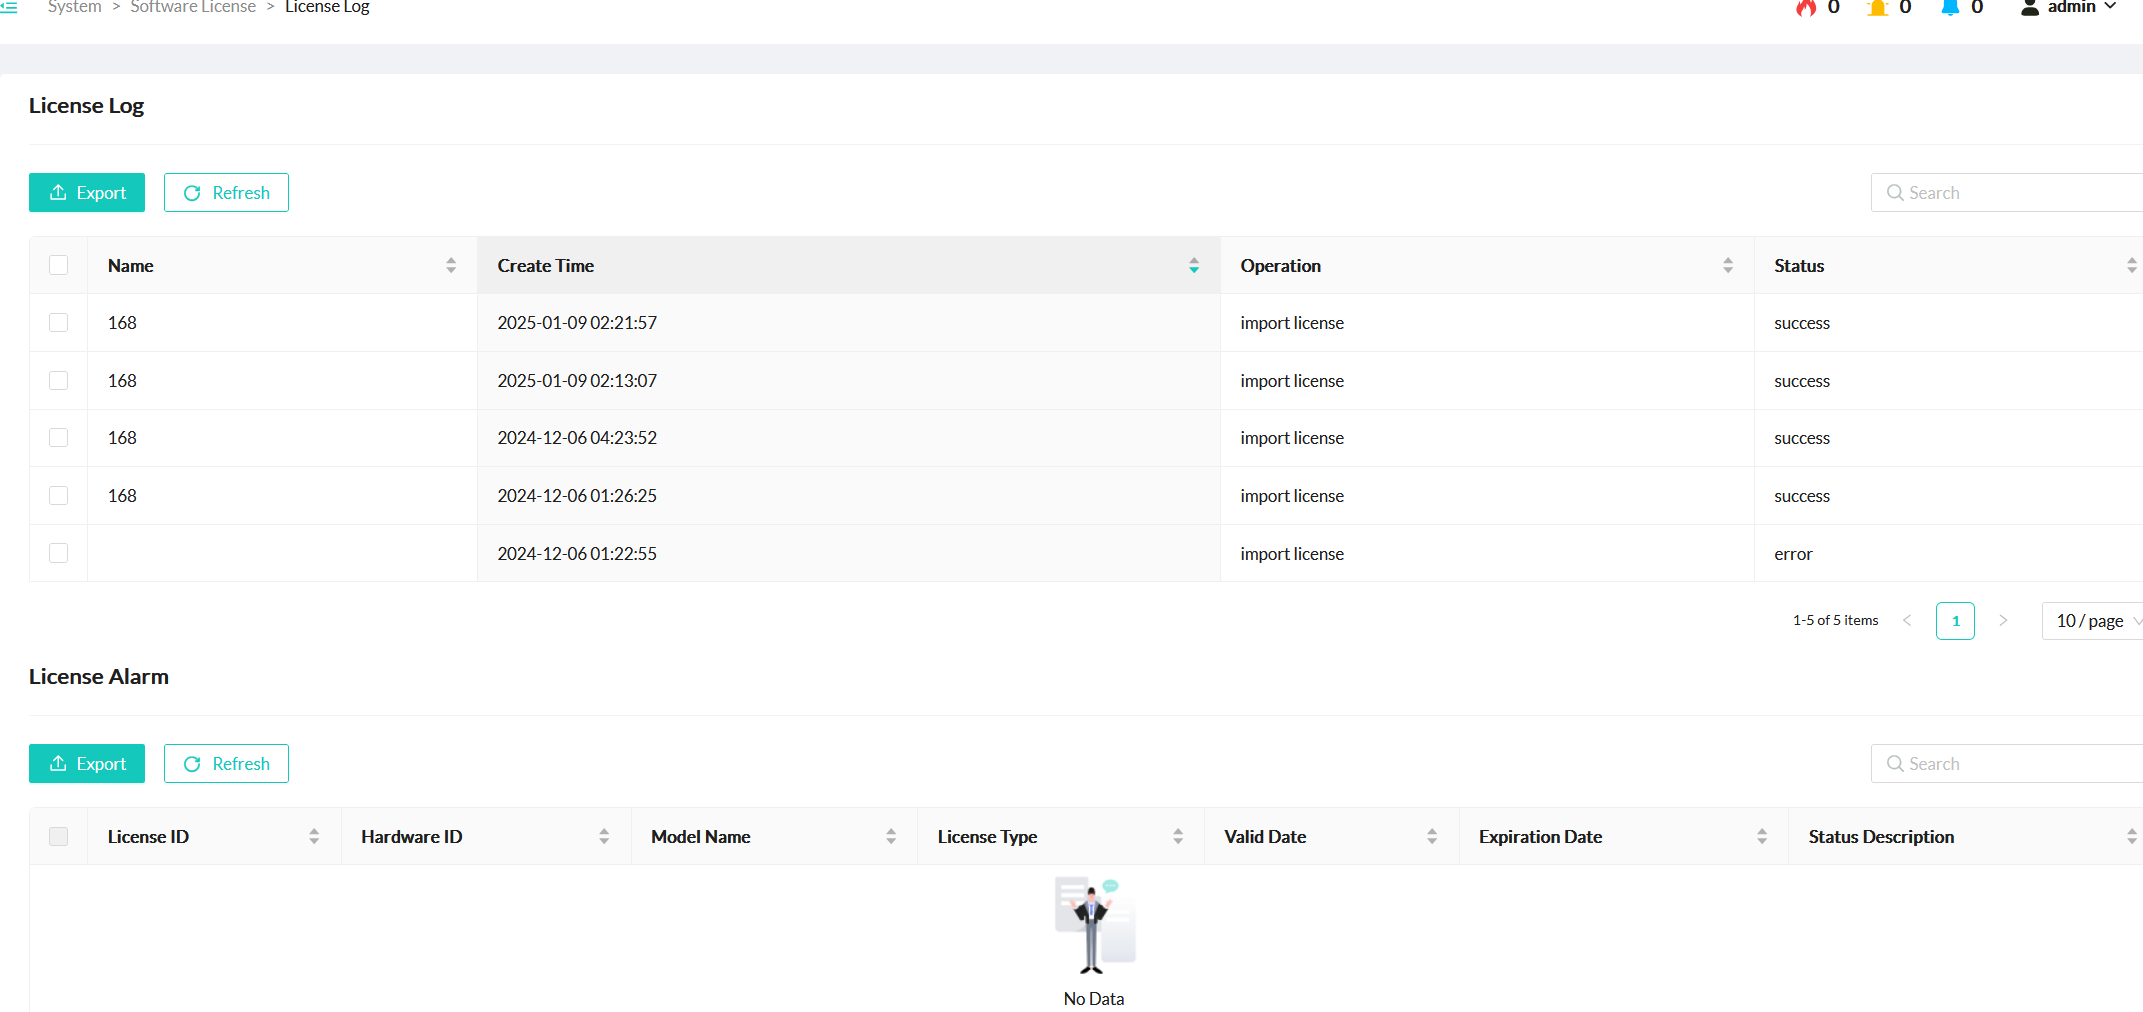Toggle the hamburger sidebar menu icon

(x=9, y=7)
